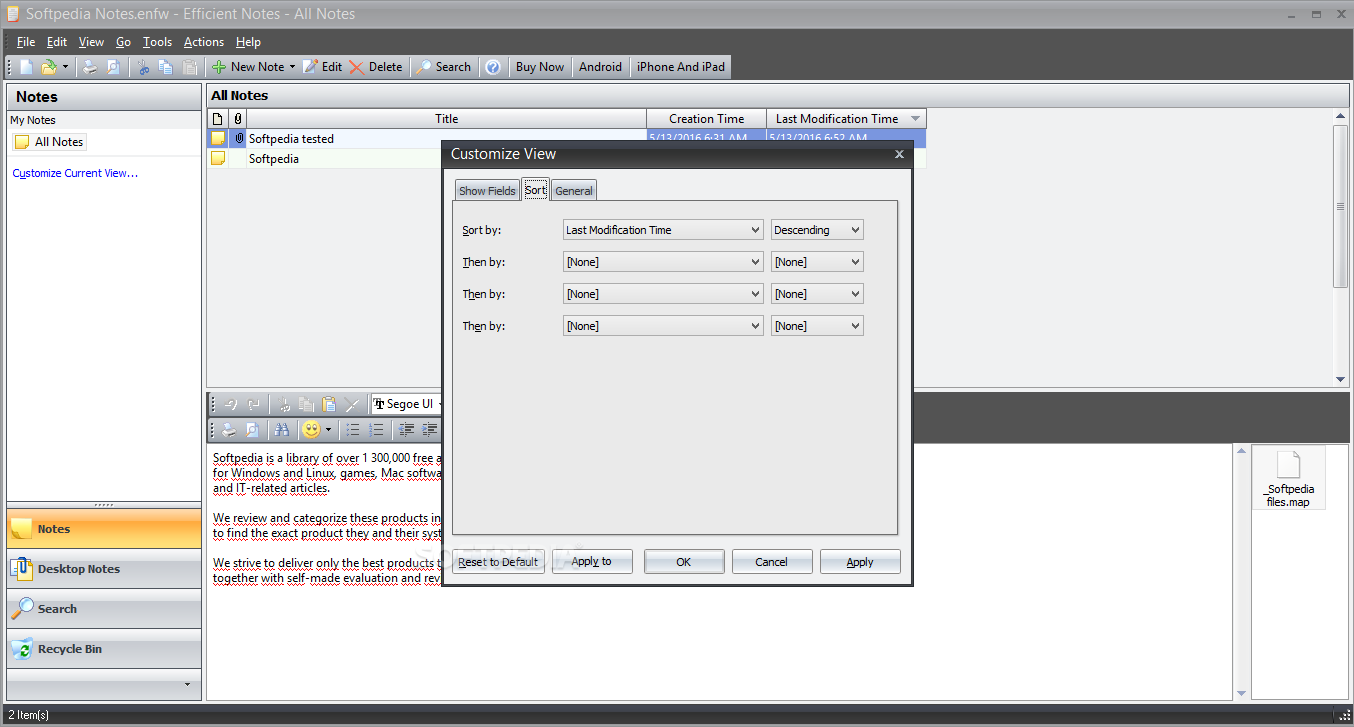1354x727 pixels.
Task: Click the Reset to Default button
Action: pos(498,562)
